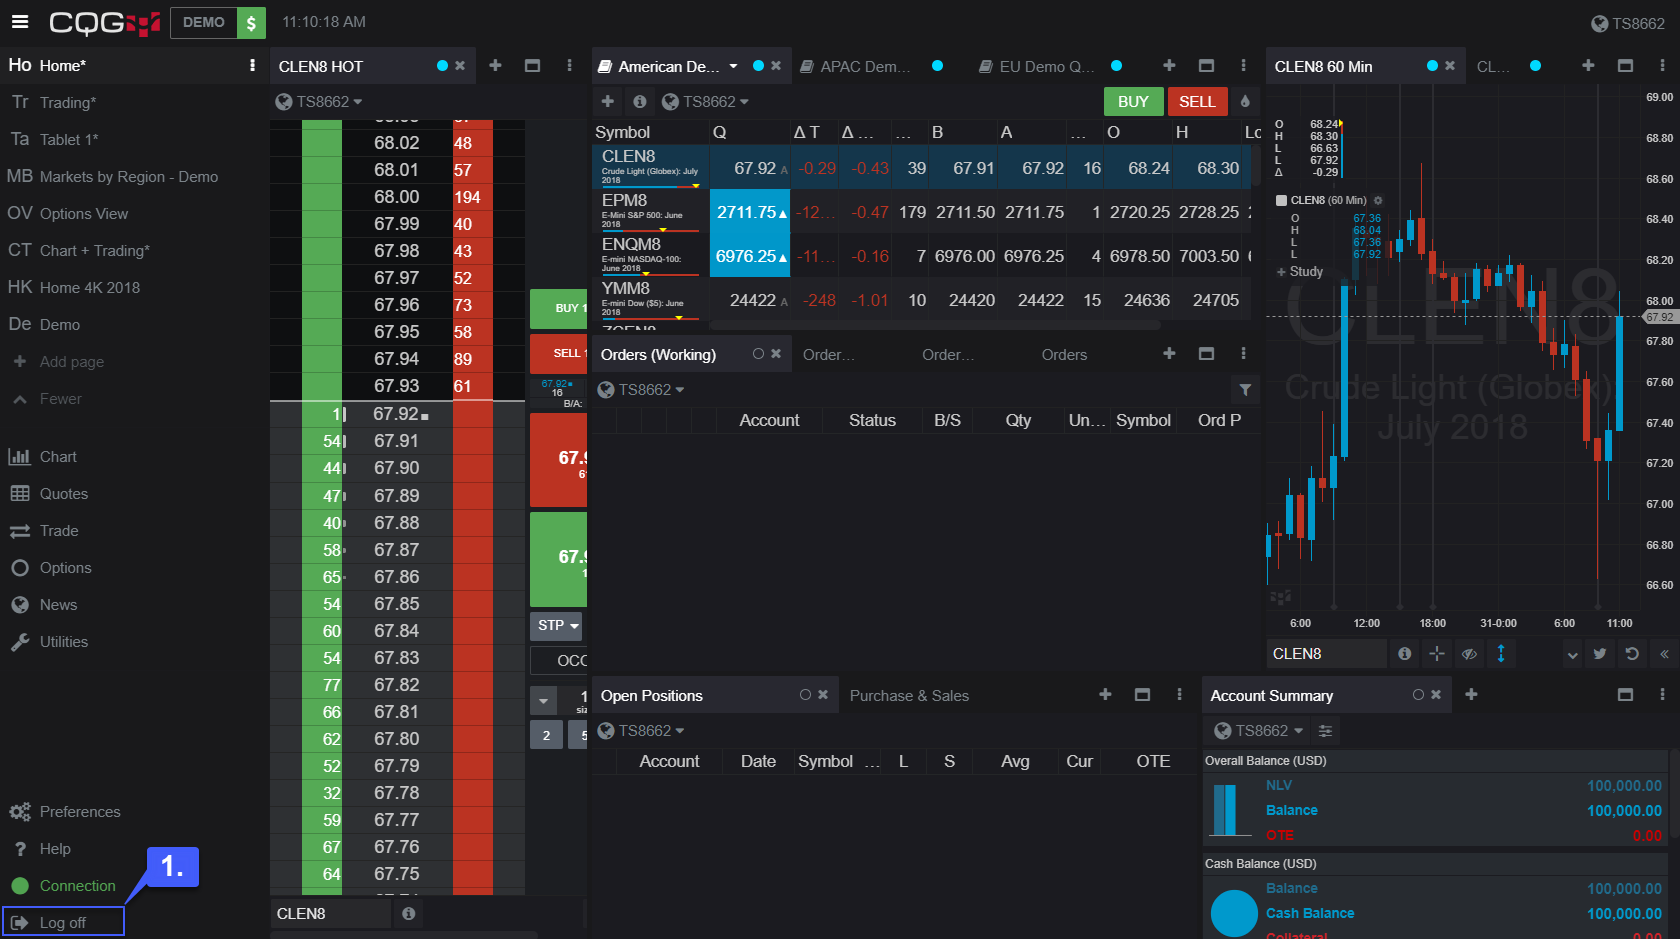The image size is (1680, 939).
Task: Open Home page options (vertical dots)
Action: click(252, 65)
